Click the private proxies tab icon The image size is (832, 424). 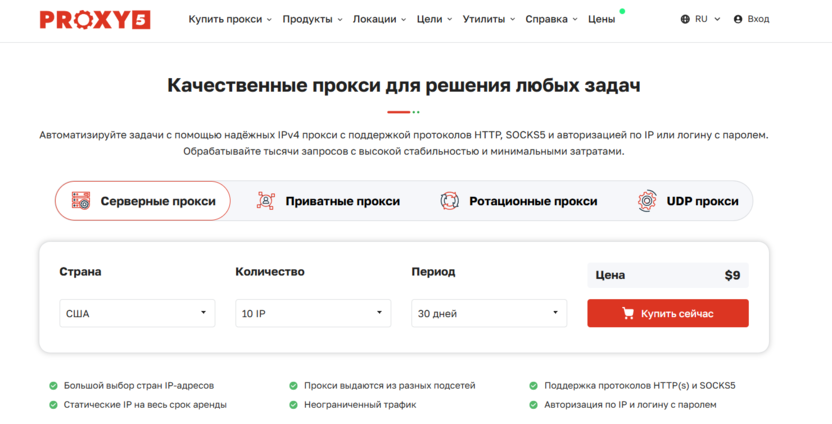(x=265, y=201)
